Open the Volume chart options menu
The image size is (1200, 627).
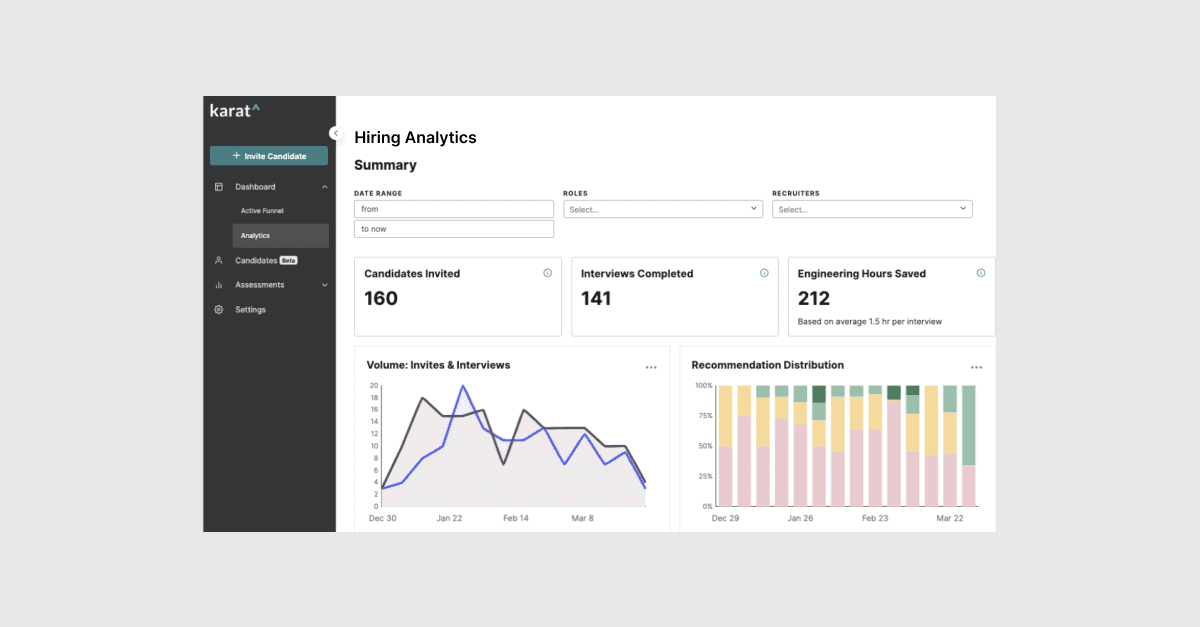651,366
